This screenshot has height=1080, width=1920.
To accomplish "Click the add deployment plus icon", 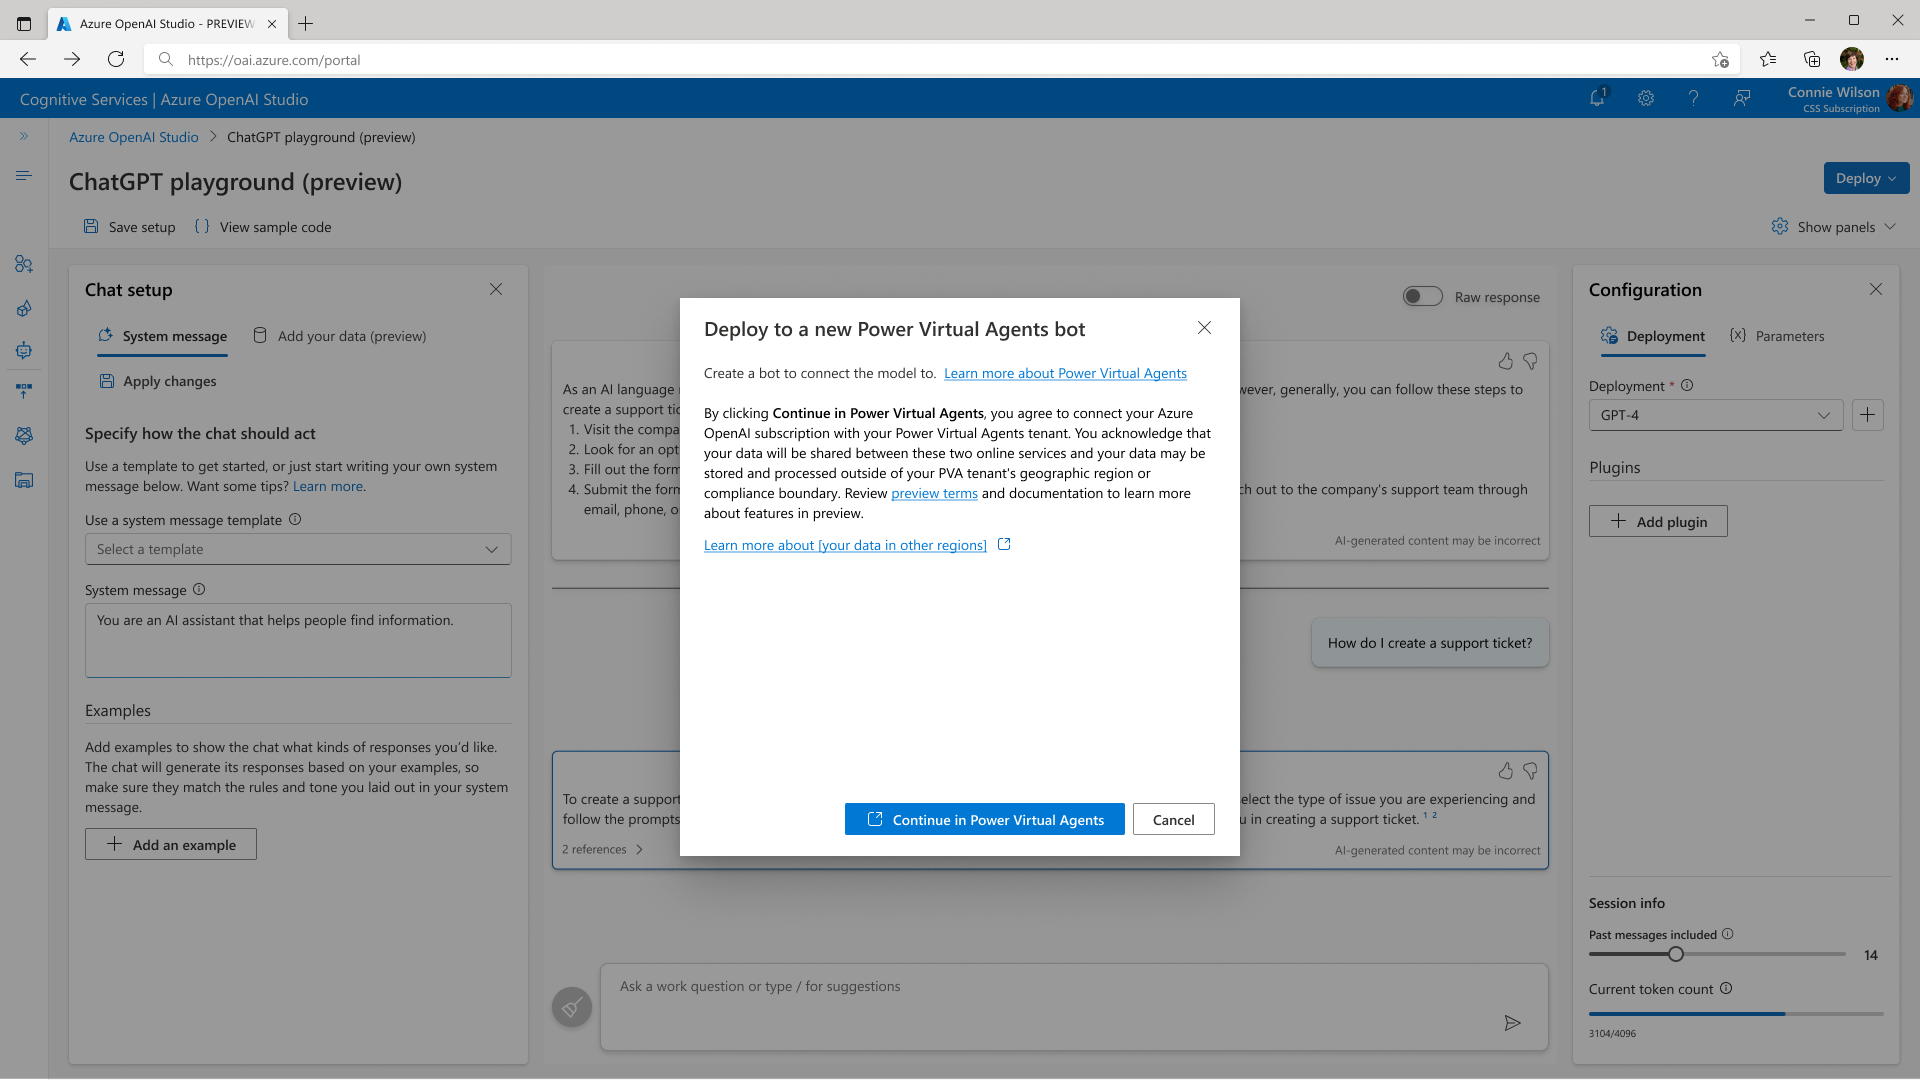I will [1867, 415].
